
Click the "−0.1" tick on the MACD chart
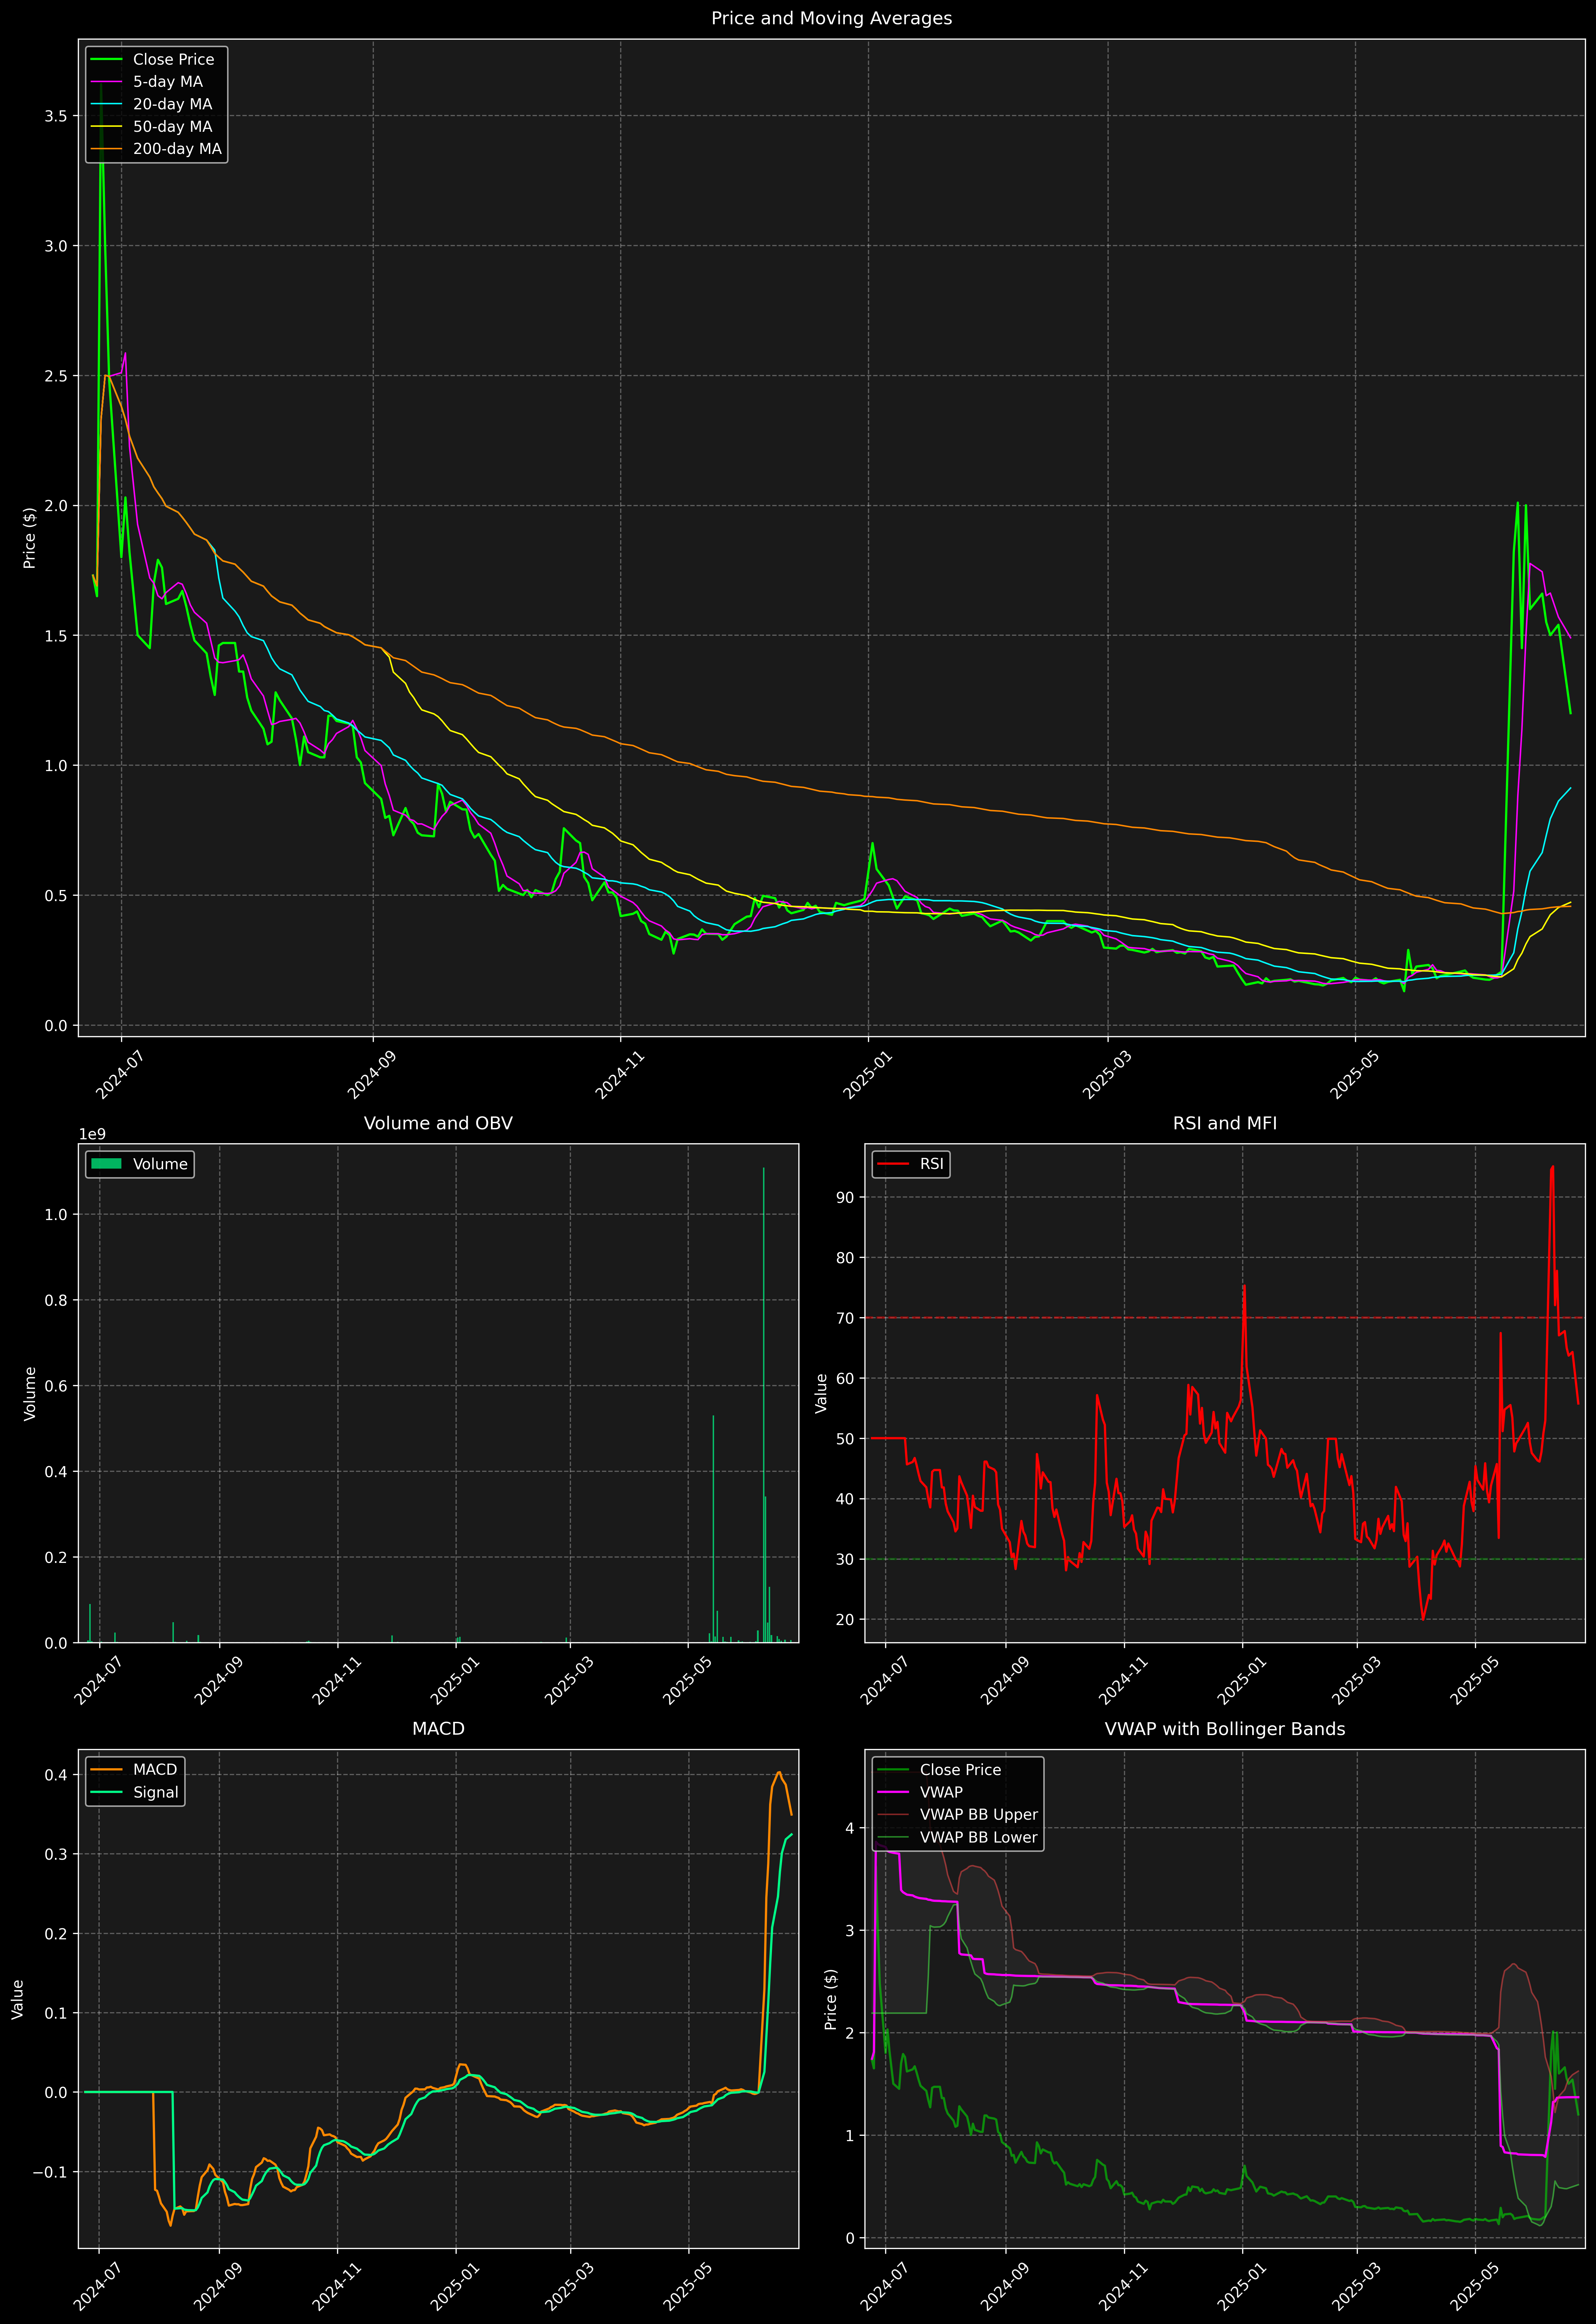tap(50, 2172)
